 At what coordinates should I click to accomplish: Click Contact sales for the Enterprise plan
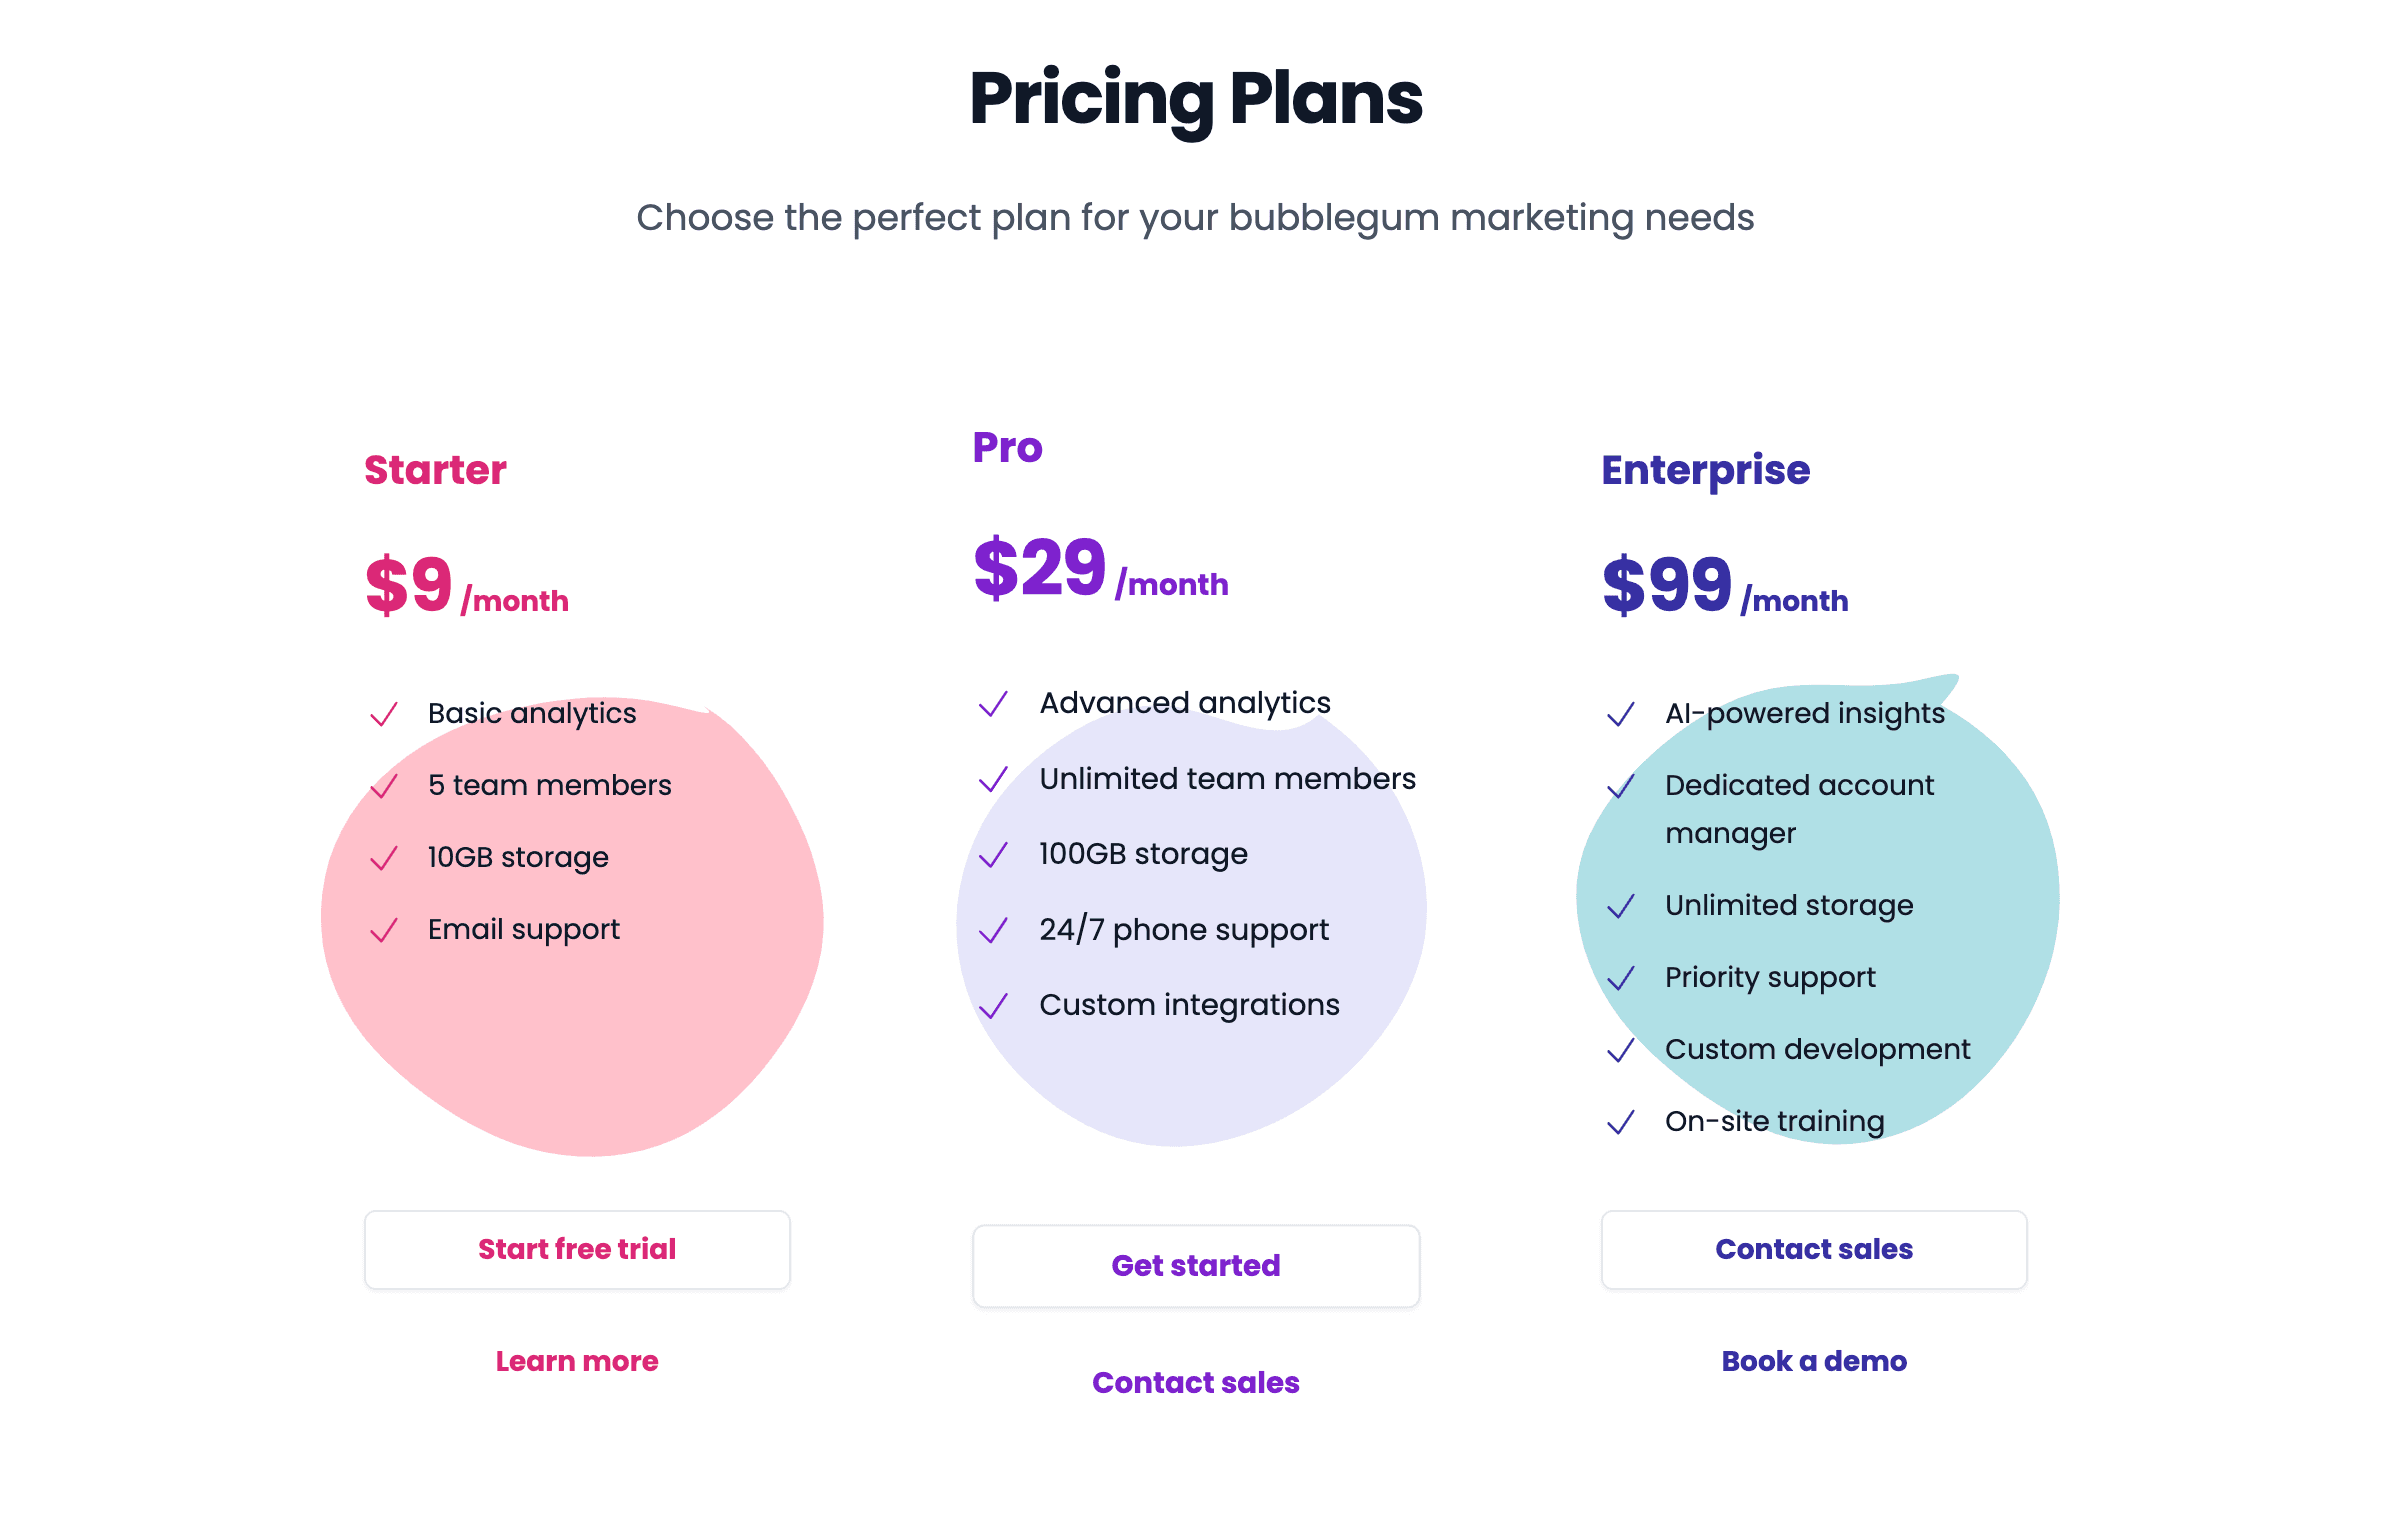point(1814,1249)
